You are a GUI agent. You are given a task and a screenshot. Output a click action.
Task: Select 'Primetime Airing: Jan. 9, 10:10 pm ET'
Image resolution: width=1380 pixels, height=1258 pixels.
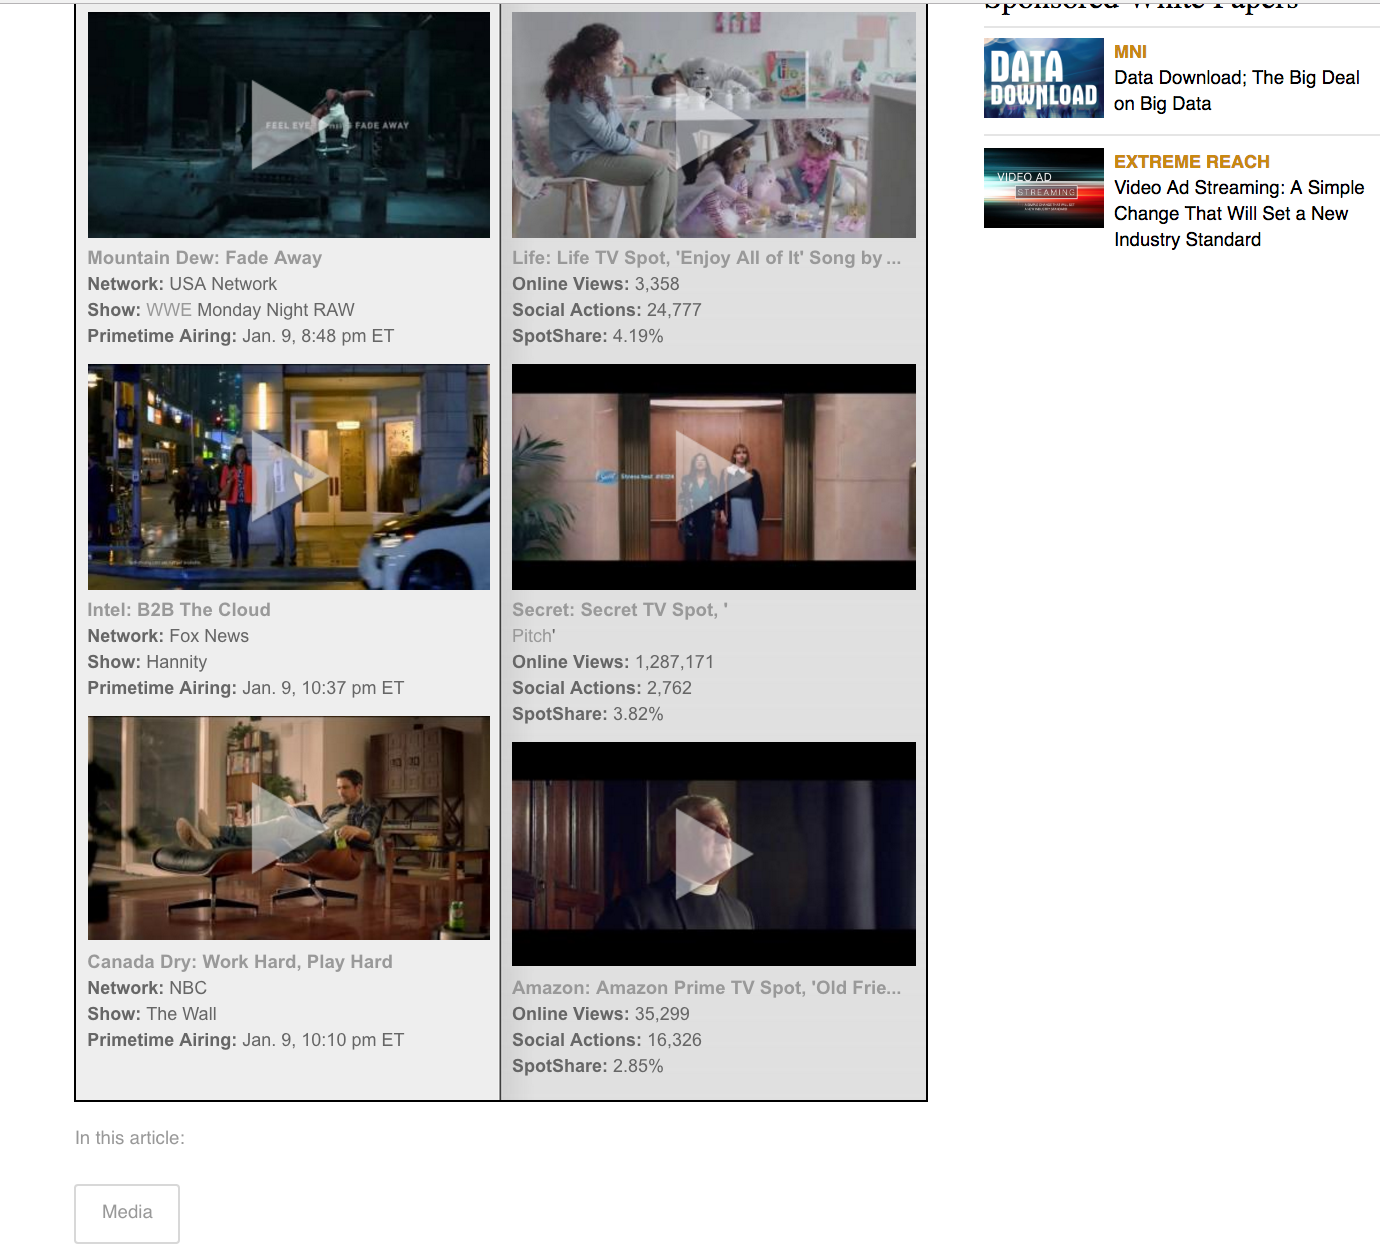(246, 1040)
